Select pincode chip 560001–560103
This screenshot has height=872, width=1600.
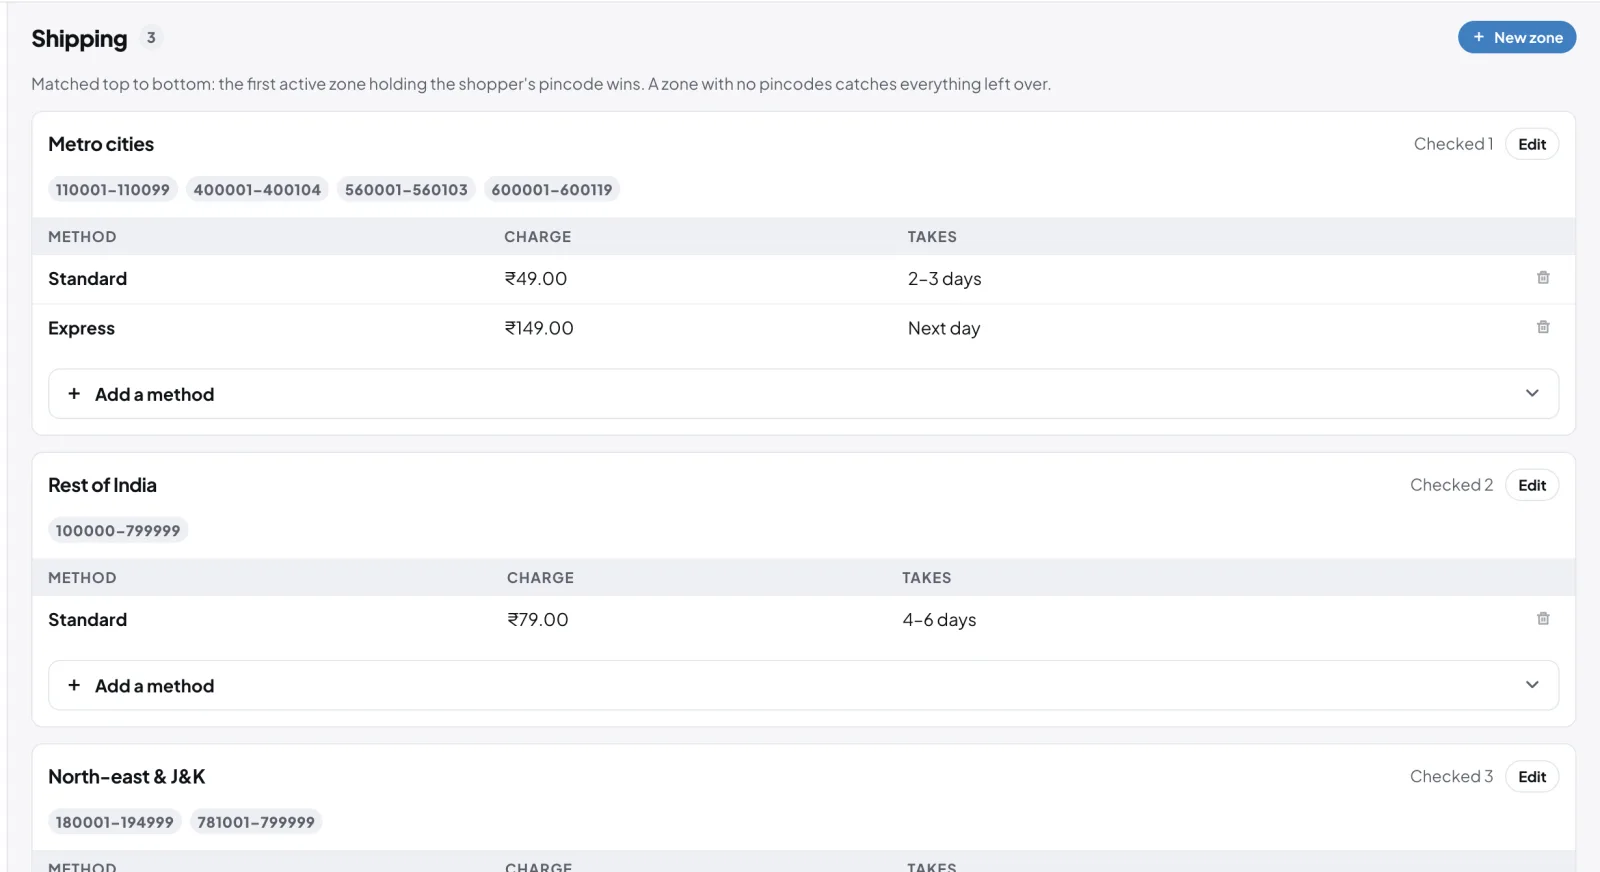406,189
